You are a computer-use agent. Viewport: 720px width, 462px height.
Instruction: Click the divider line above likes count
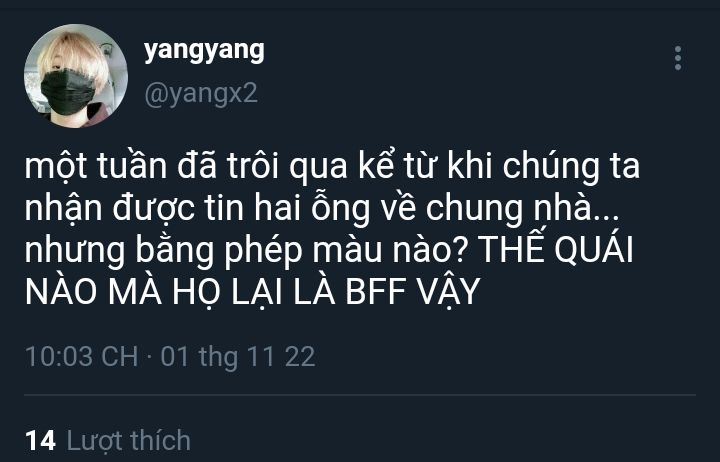coord(360,395)
